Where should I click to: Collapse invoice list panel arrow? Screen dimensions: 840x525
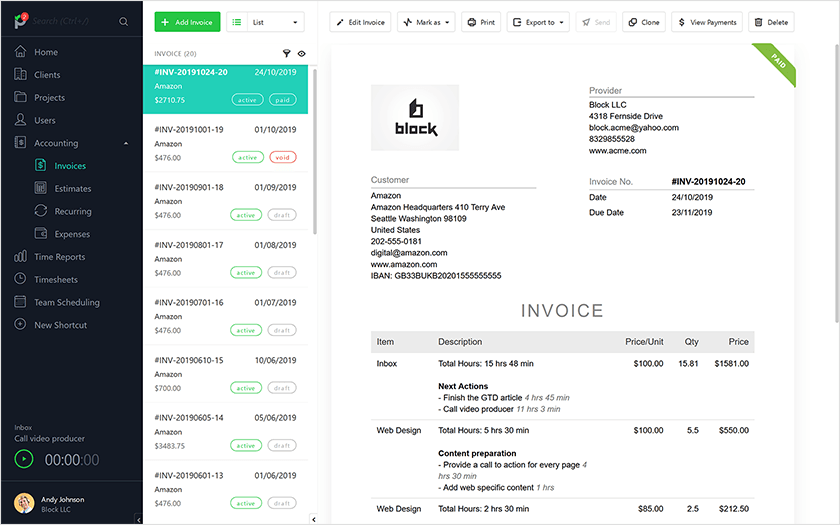pyautogui.click(x=313, y=519)
